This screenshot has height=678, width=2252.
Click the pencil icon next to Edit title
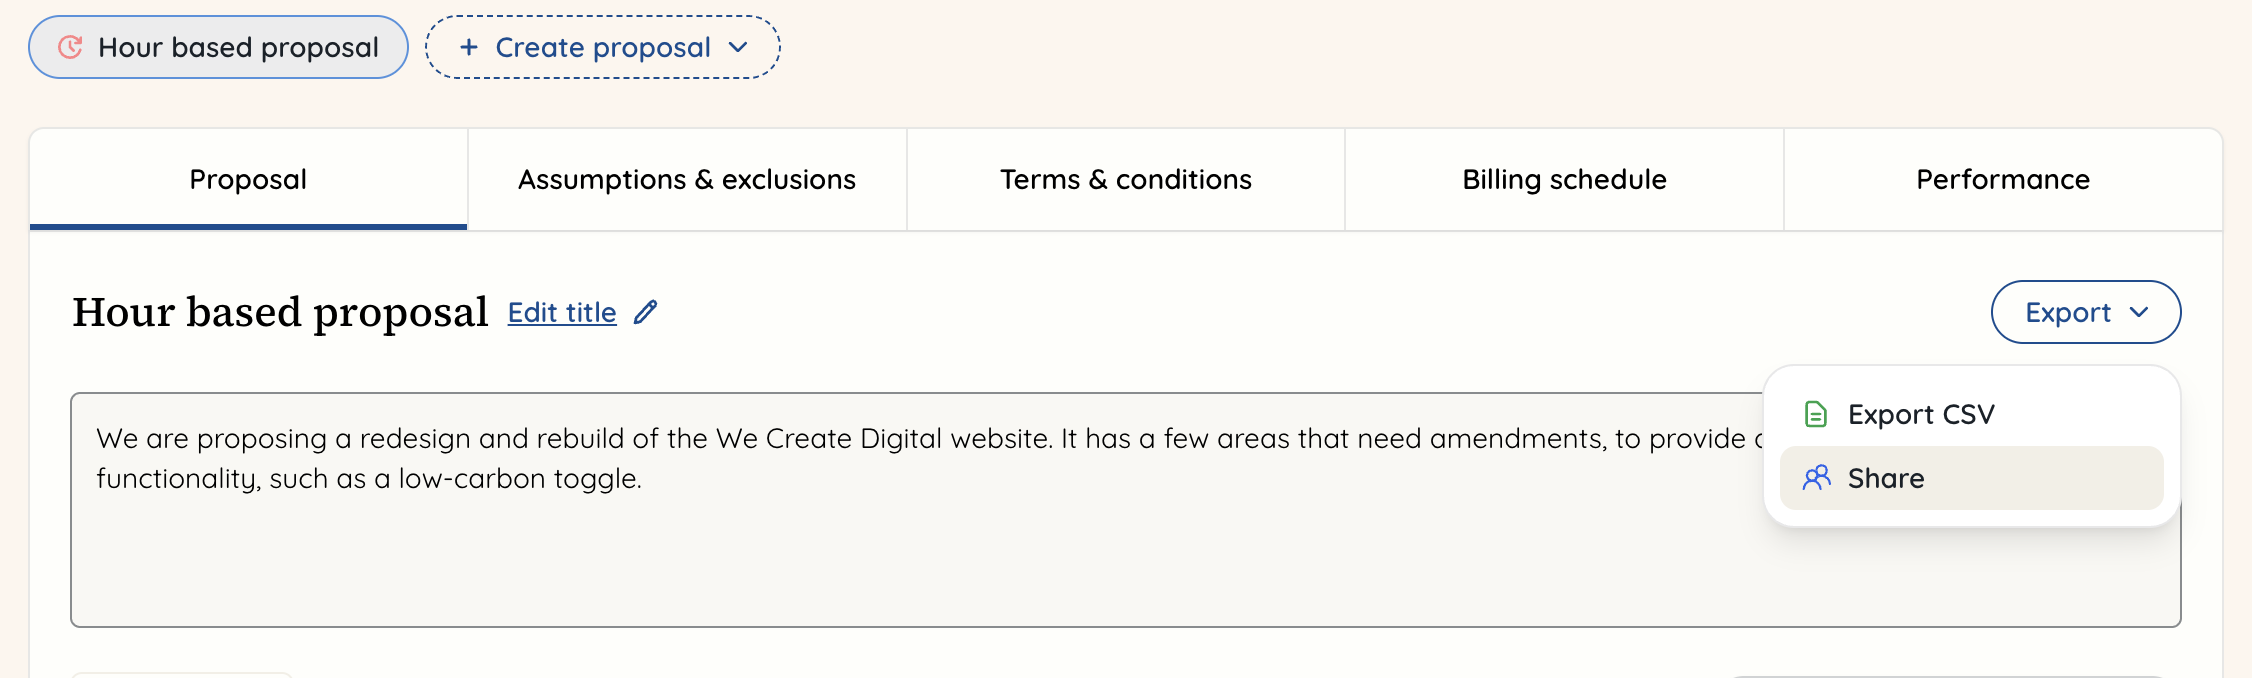646,312
